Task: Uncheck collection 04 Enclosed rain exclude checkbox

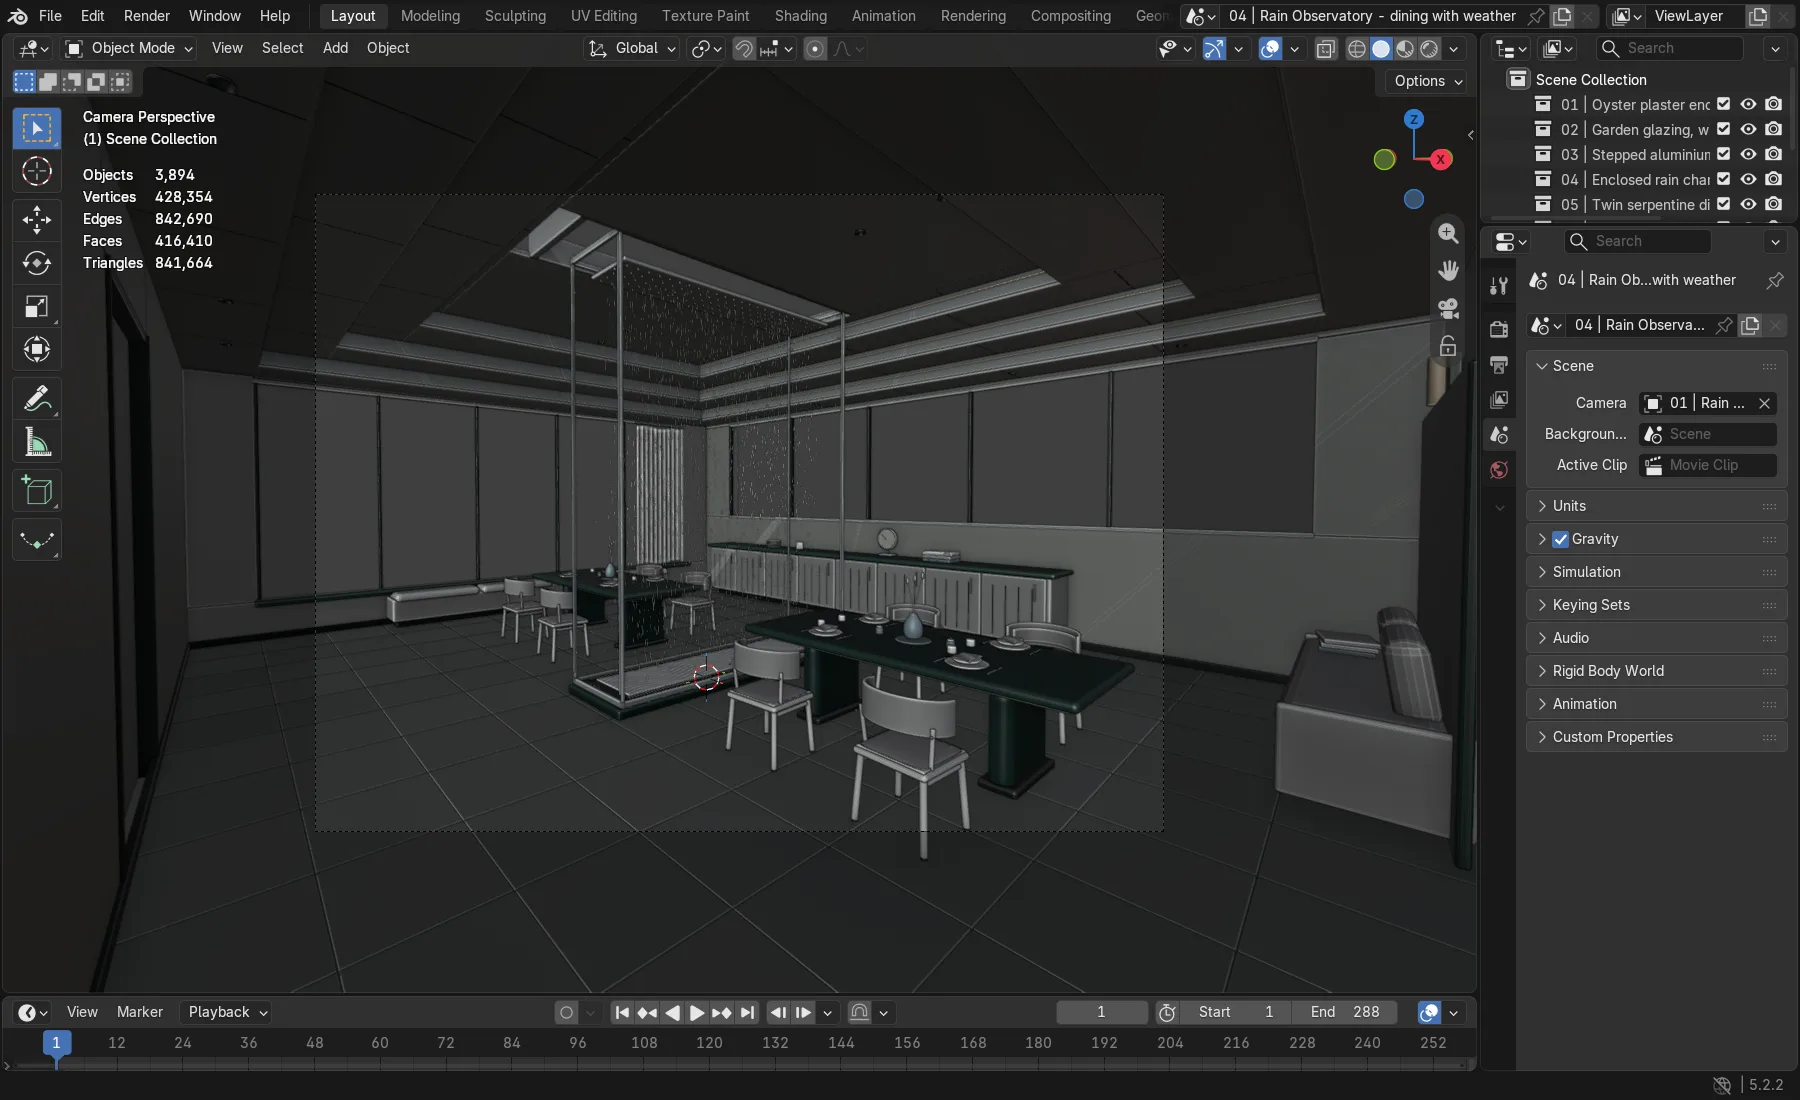Action: click(x=1723, y=179)
